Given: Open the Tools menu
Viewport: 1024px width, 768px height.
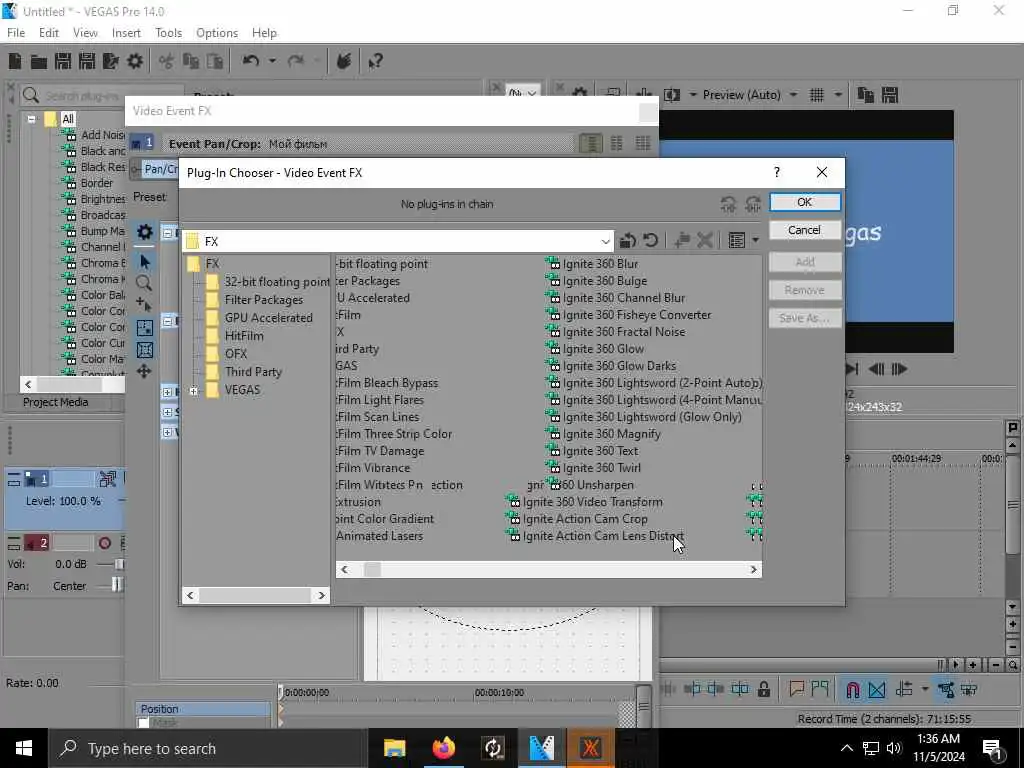Looking at the screenshot, I should click(168, 33).
